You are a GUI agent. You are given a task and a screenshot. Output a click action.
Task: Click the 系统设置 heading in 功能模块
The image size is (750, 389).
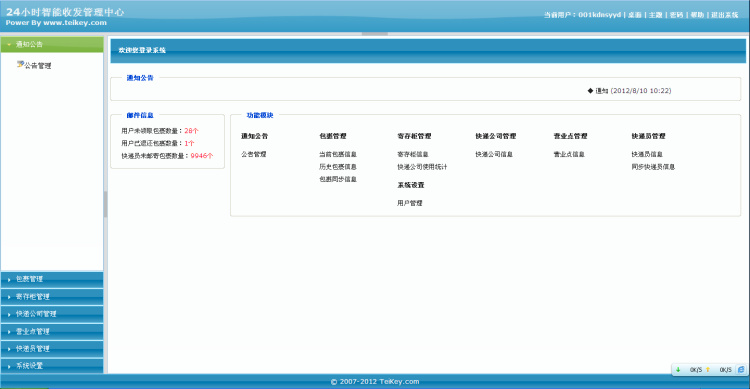411,185
